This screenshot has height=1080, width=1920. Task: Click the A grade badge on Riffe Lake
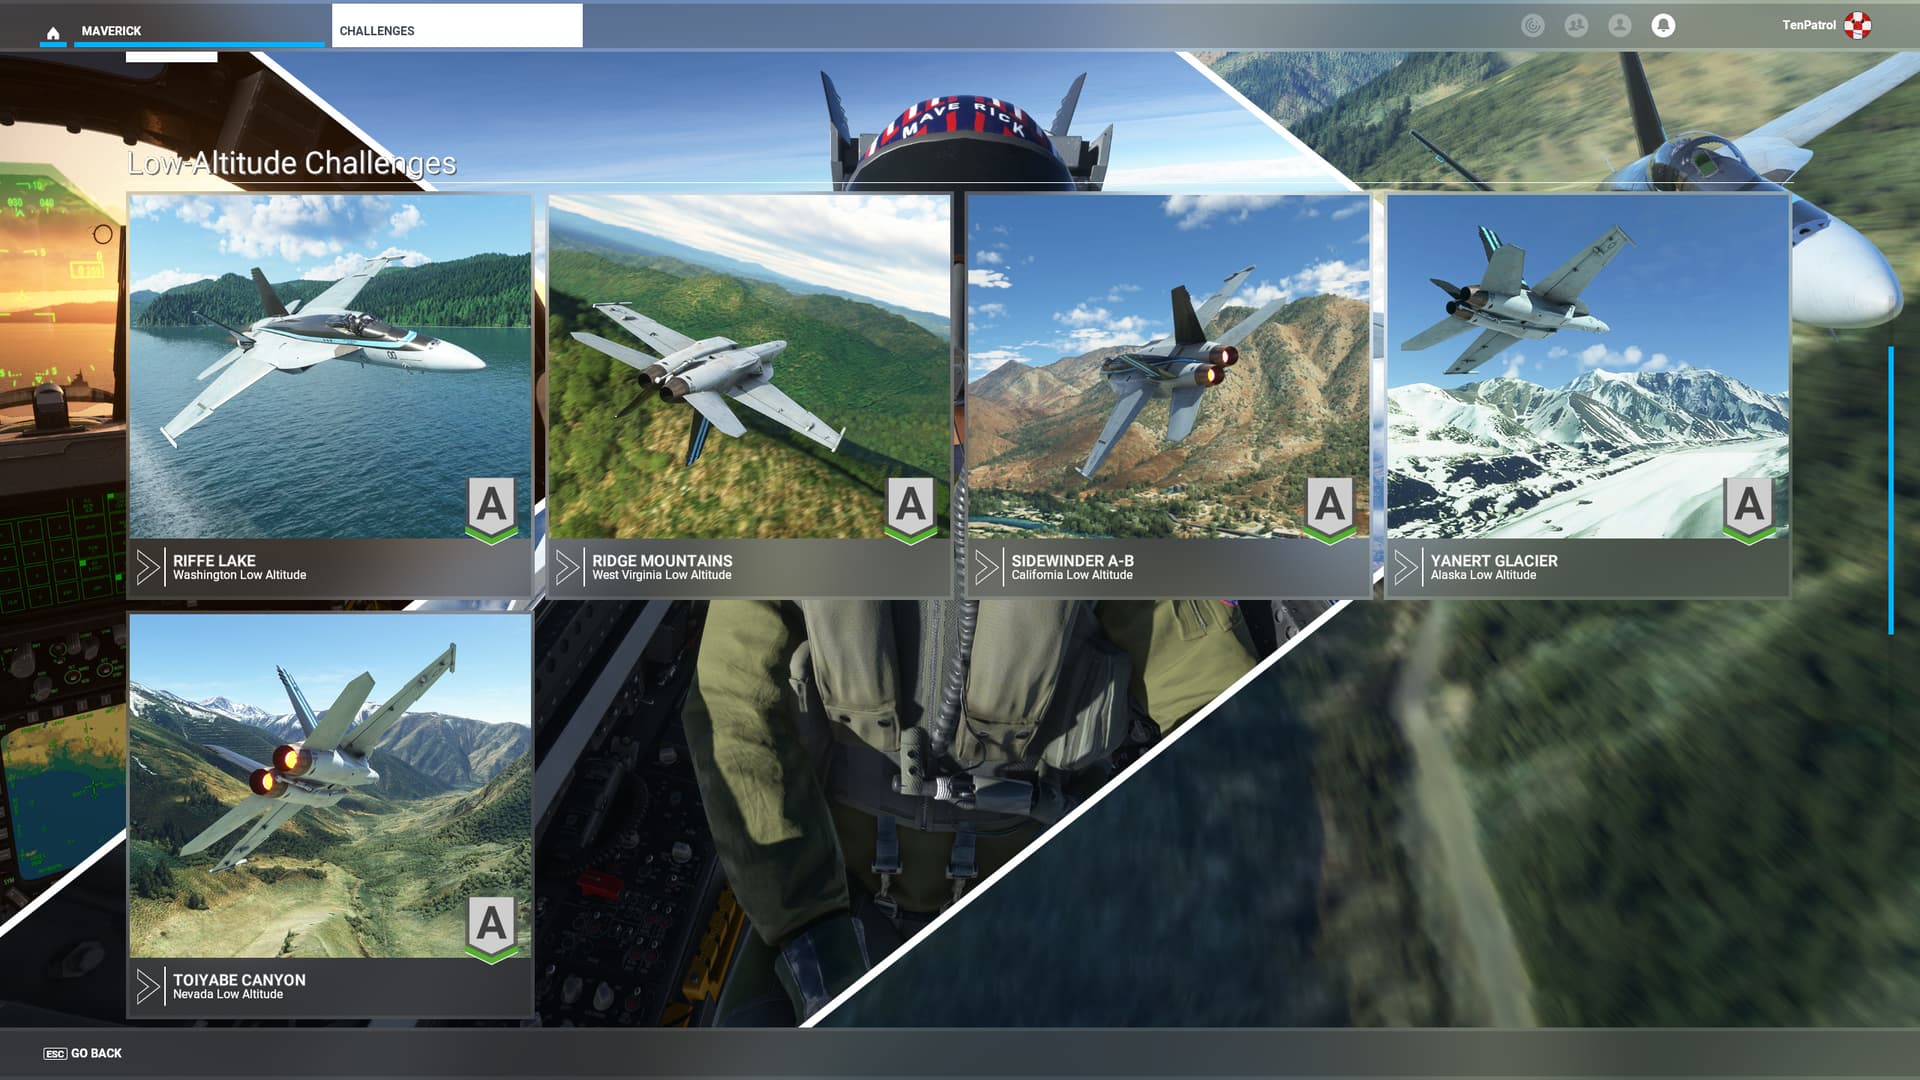click(489, 505)
